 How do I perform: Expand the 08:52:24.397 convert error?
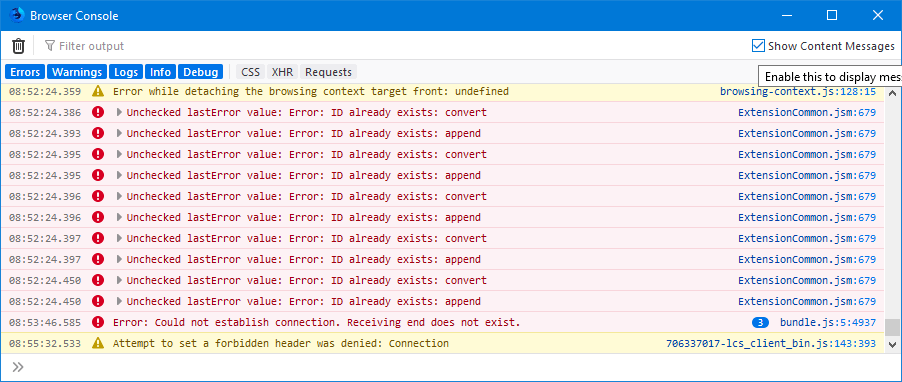(119, 238)
